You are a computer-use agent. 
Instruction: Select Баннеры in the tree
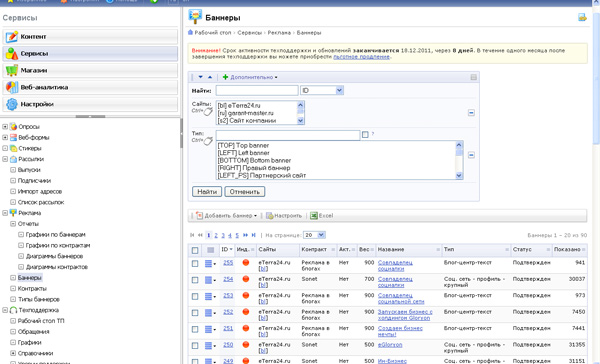click(29, 277)
